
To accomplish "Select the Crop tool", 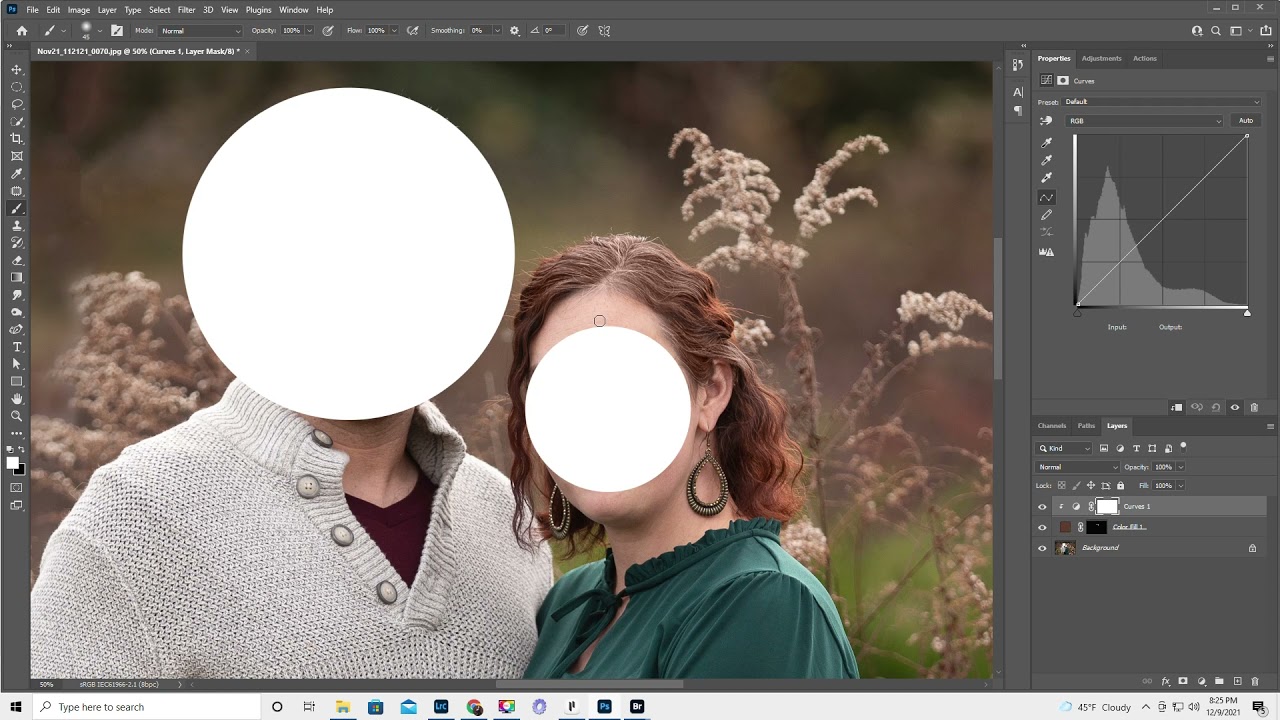I will pyautogui.click(x=17, y=139).
